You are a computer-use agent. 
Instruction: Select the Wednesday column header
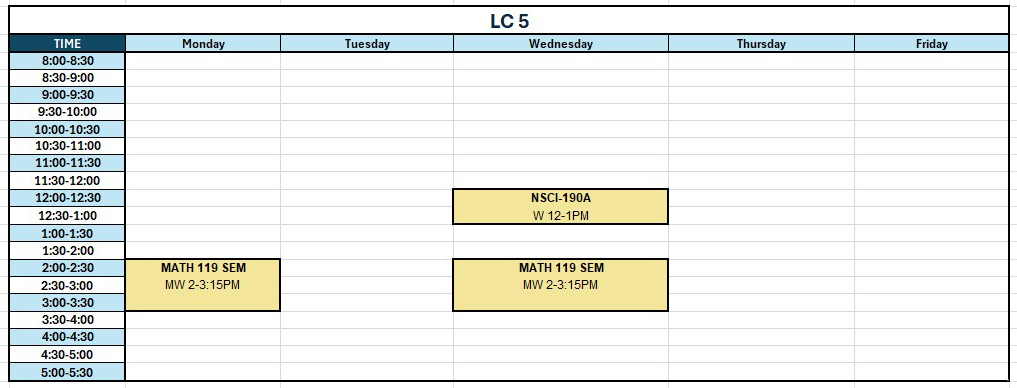560,43
